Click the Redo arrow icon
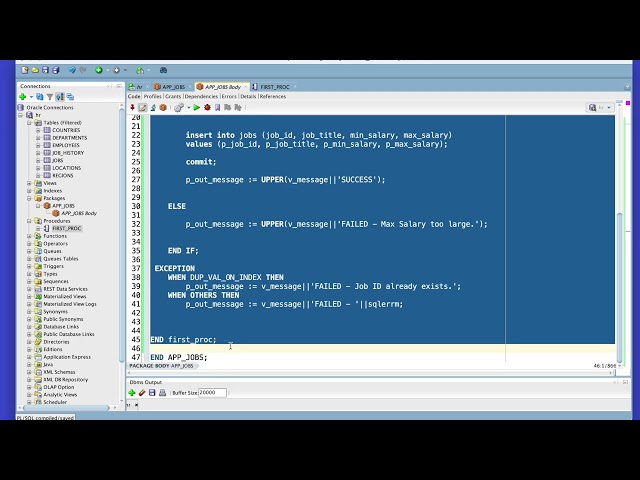640x480 pixels. pos(83,70)
